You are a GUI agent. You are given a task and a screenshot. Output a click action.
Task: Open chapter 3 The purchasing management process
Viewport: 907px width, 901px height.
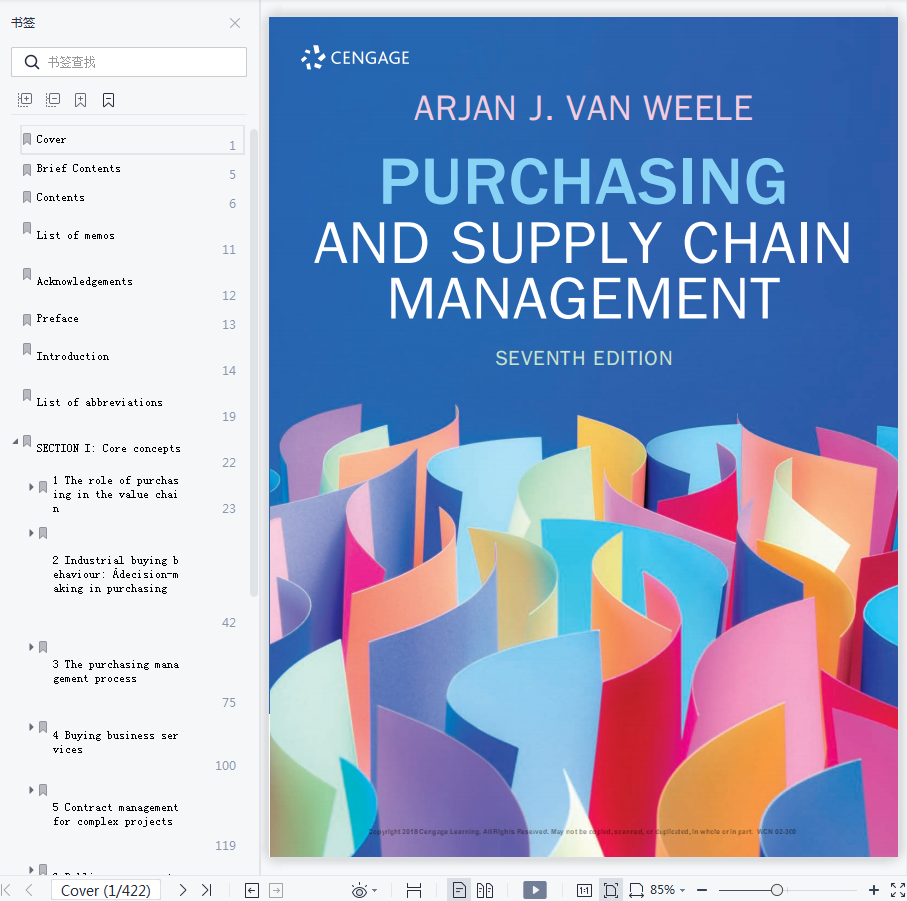[115, 671]
